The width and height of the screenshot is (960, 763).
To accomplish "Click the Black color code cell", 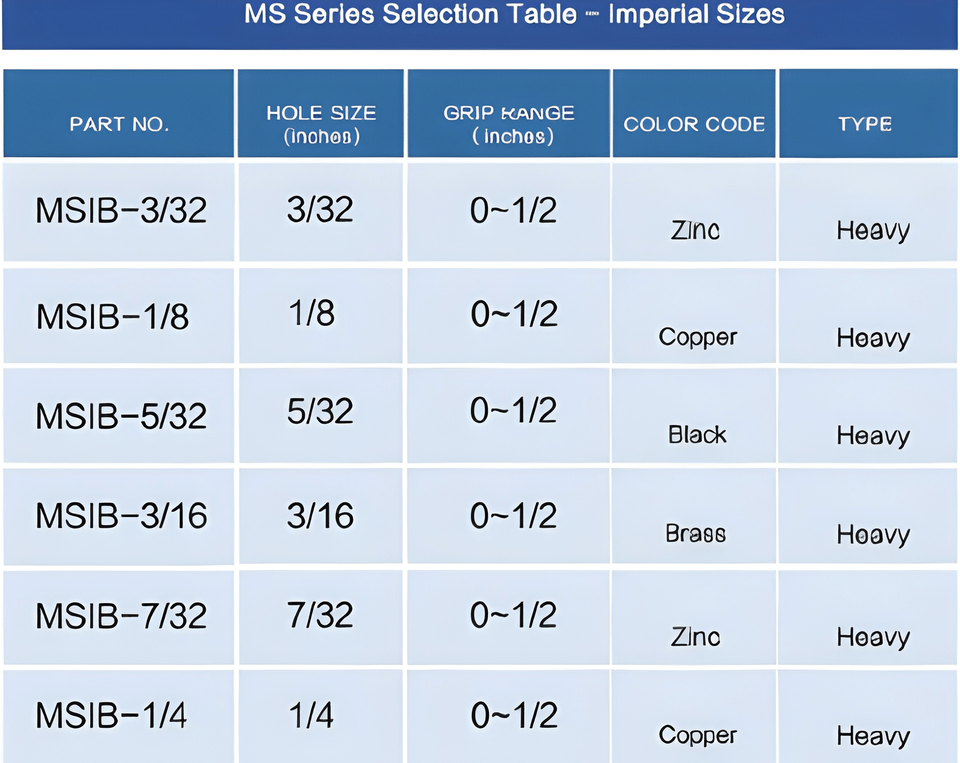I will coord(697,435).
